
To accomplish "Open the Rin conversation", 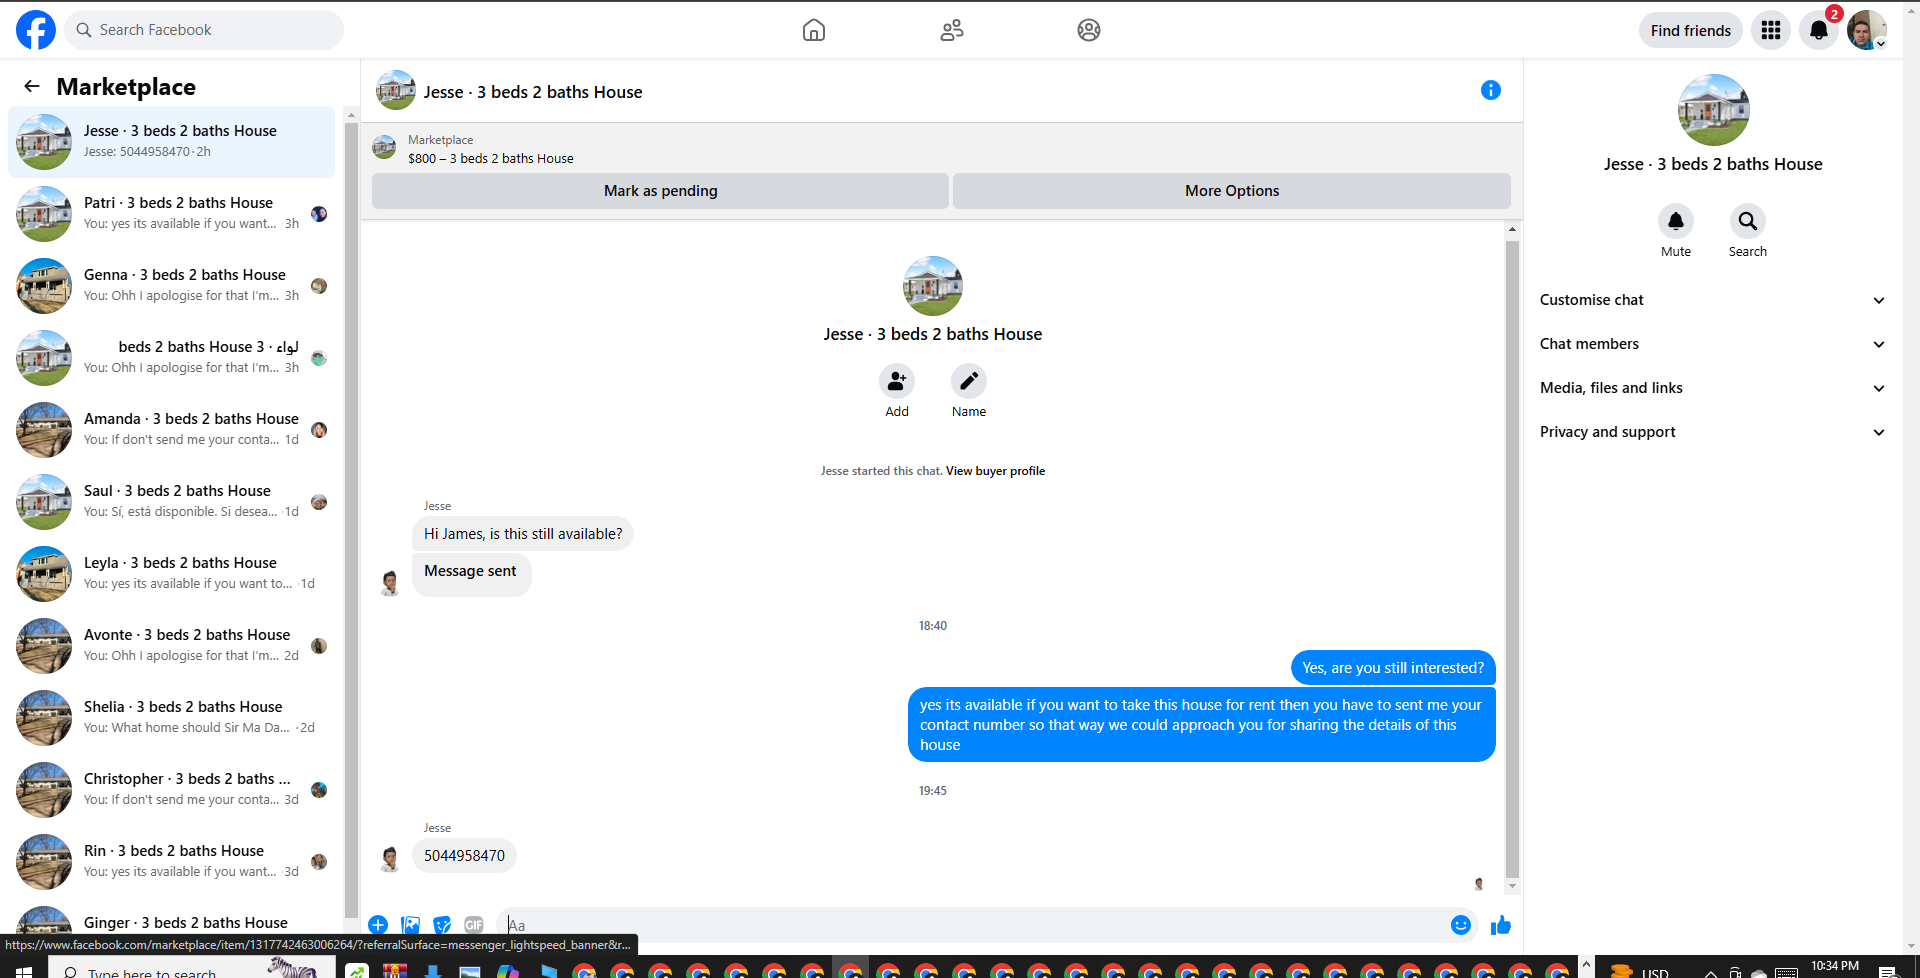I will pyautogui.click(x=171, y=862).
